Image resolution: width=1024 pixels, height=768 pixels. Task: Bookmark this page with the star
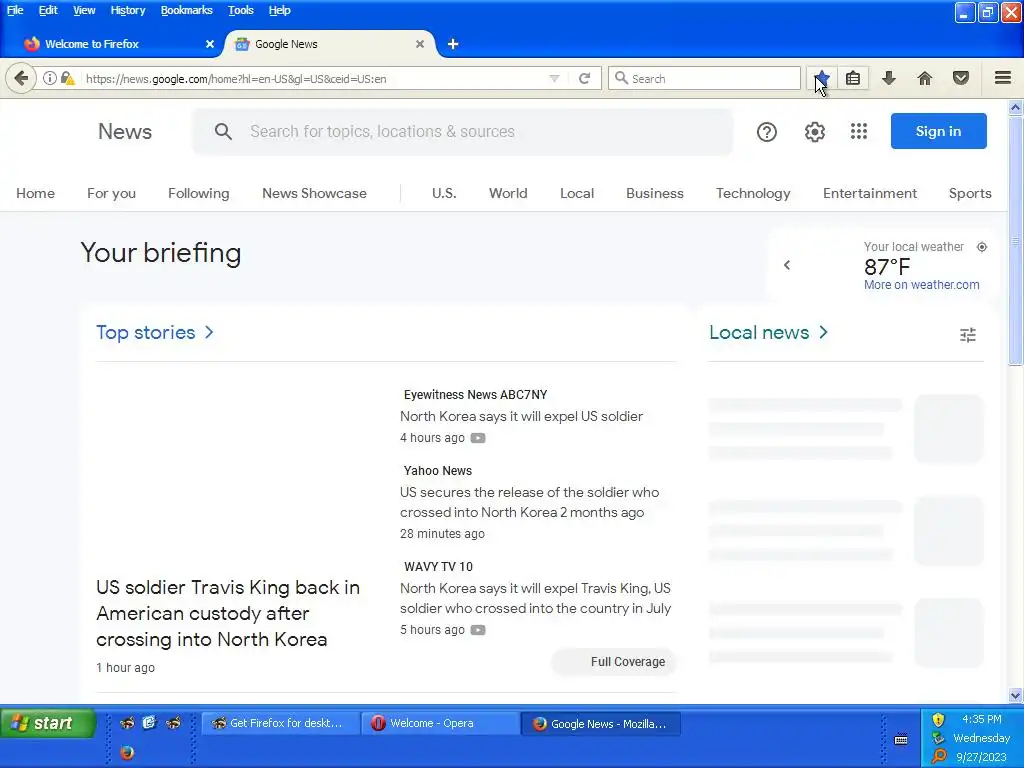click(x=822, y=78)
